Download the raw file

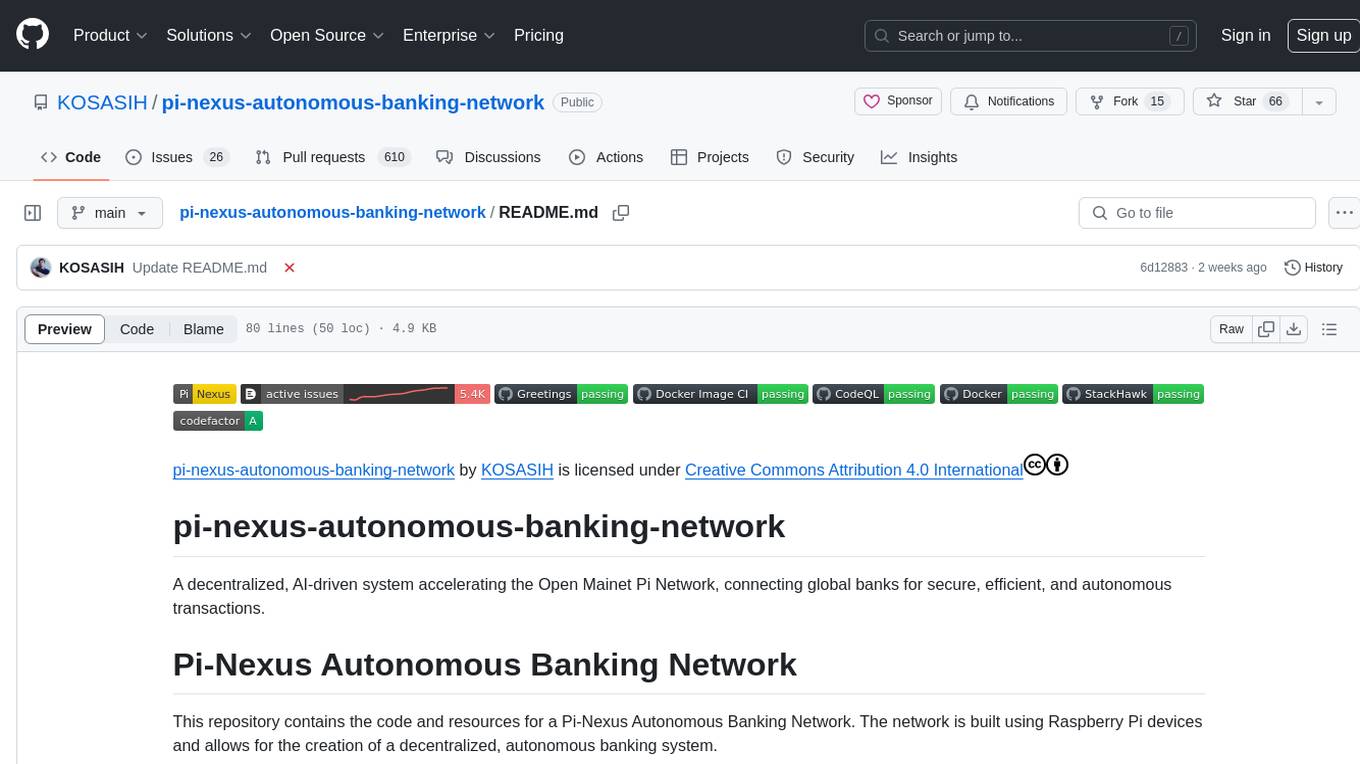1294,329
